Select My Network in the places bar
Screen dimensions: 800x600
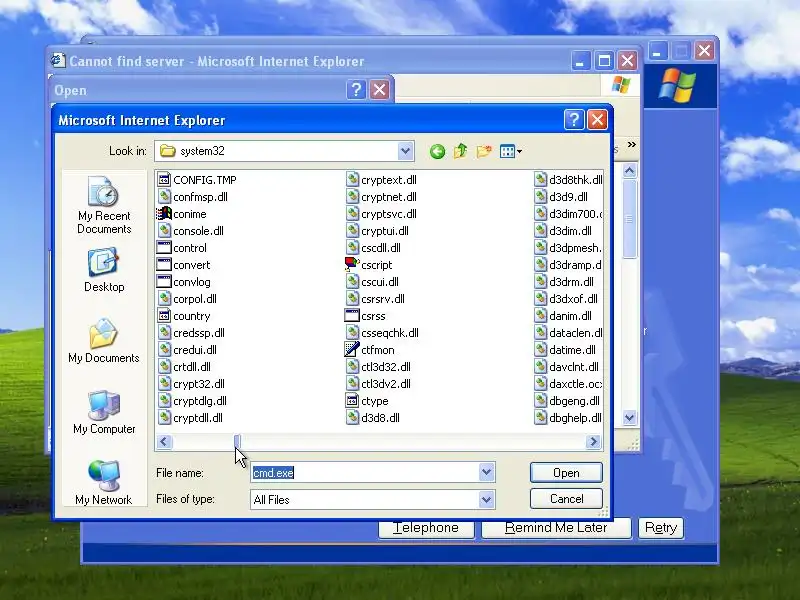[104, 483]
